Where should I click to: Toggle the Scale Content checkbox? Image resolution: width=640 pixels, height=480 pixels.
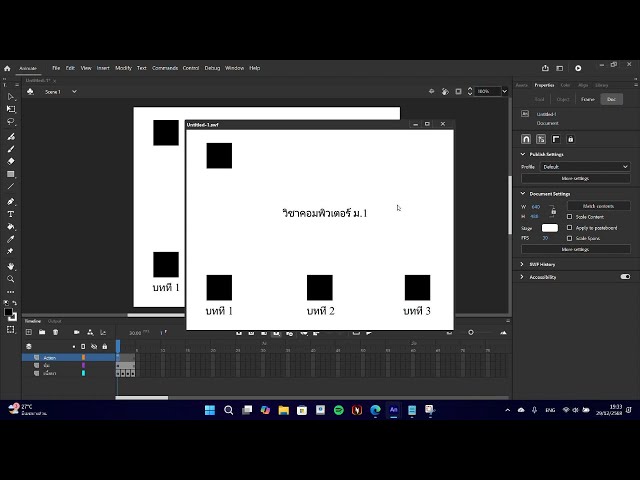tap(569, 217)
